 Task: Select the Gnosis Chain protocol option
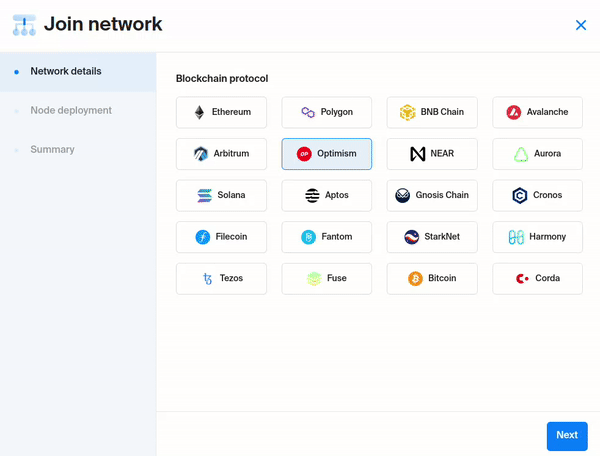[x=432, y=195]
